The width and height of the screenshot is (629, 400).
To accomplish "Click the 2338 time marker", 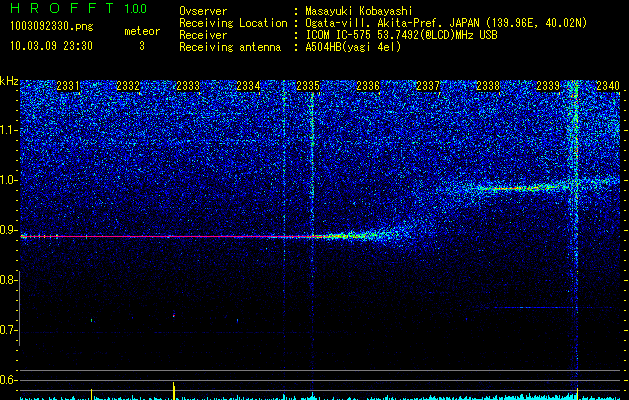I will [488, 86].
